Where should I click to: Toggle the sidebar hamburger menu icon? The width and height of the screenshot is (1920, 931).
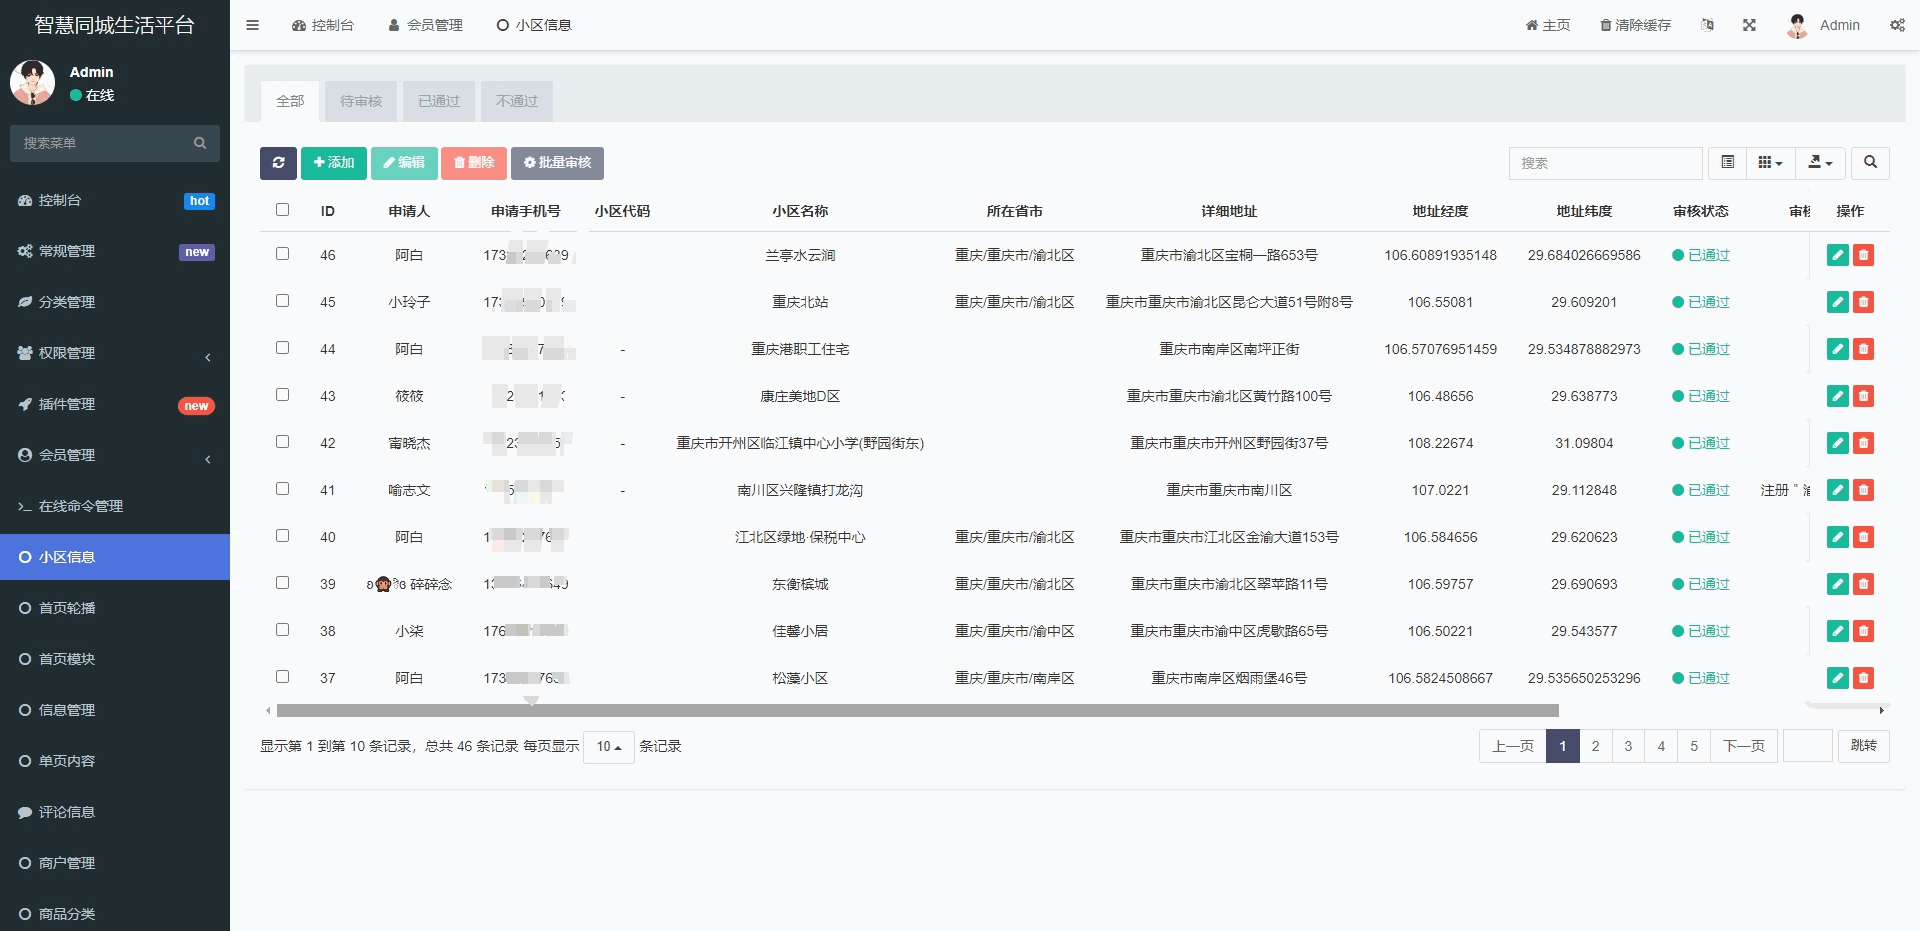[253, 25]
